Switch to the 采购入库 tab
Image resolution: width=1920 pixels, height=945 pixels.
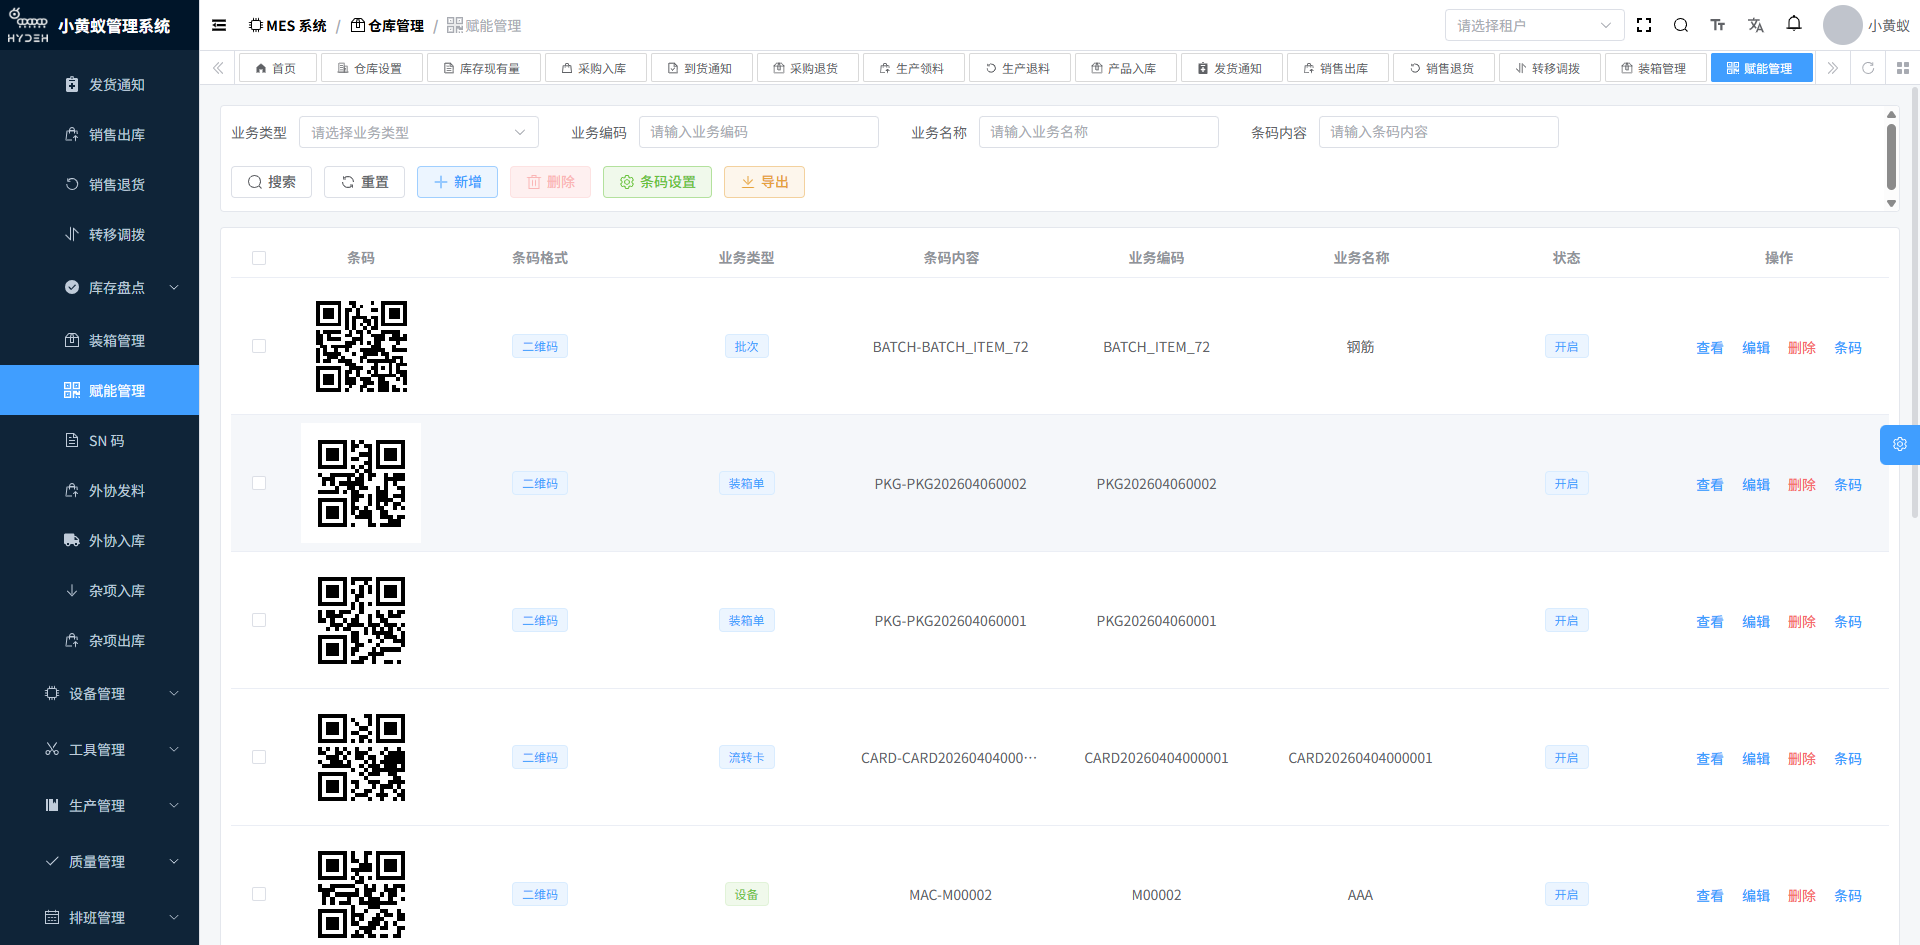click(x=595, y=68)
